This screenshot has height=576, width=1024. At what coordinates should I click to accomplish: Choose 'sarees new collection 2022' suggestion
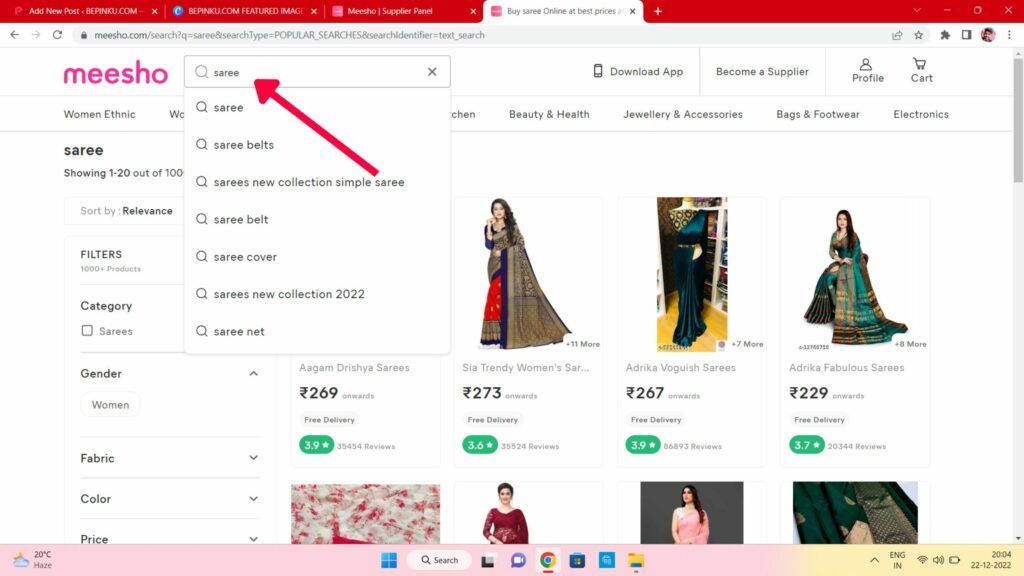pos(317,294)
